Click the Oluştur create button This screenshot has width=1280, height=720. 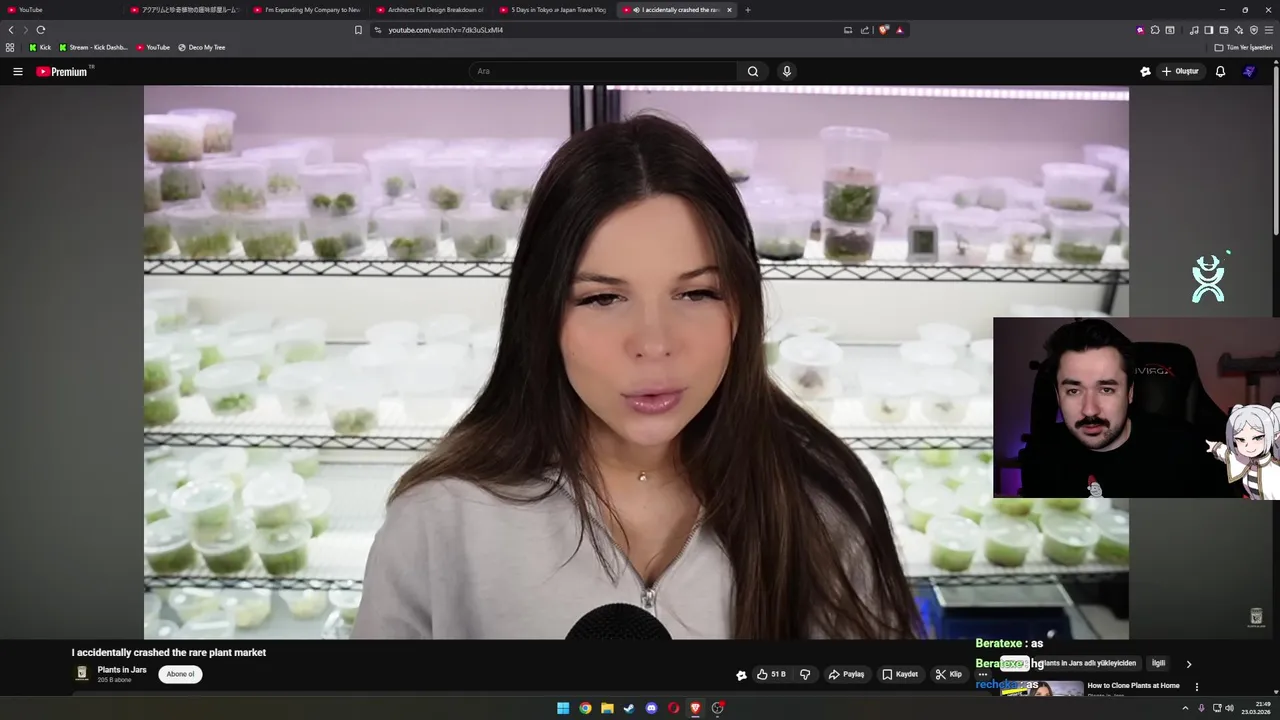[x=1180, y=71]
